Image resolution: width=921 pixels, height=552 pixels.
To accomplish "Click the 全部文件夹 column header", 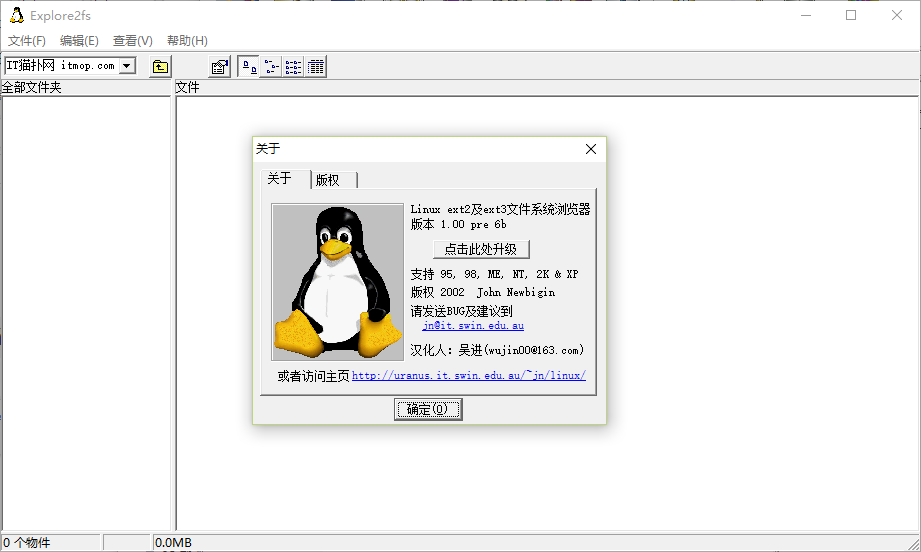I will [x=86, y=87].
